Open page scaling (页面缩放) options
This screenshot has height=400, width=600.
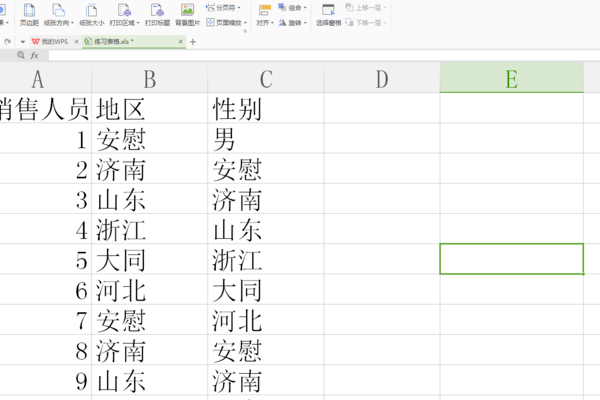(226, 23)
